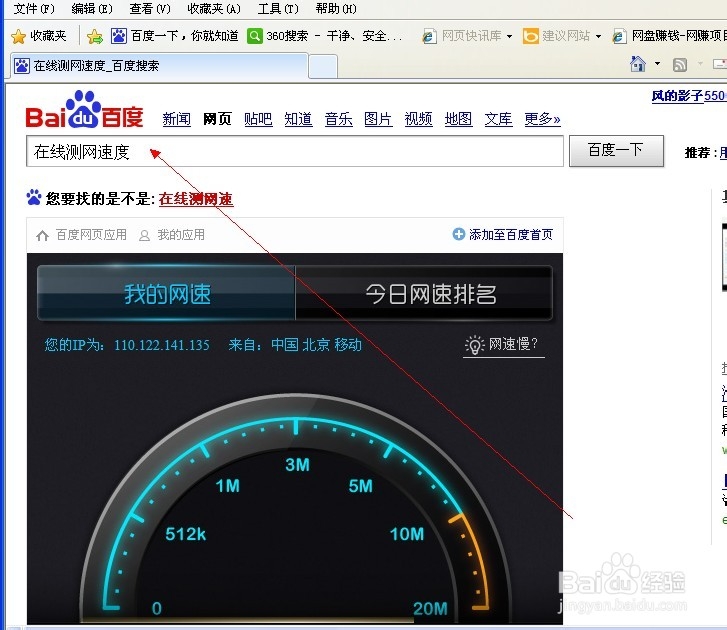The width and height of the screenshot is (727, 630).
Task: Go to Baidu 音乐
Action: (338, 119)
